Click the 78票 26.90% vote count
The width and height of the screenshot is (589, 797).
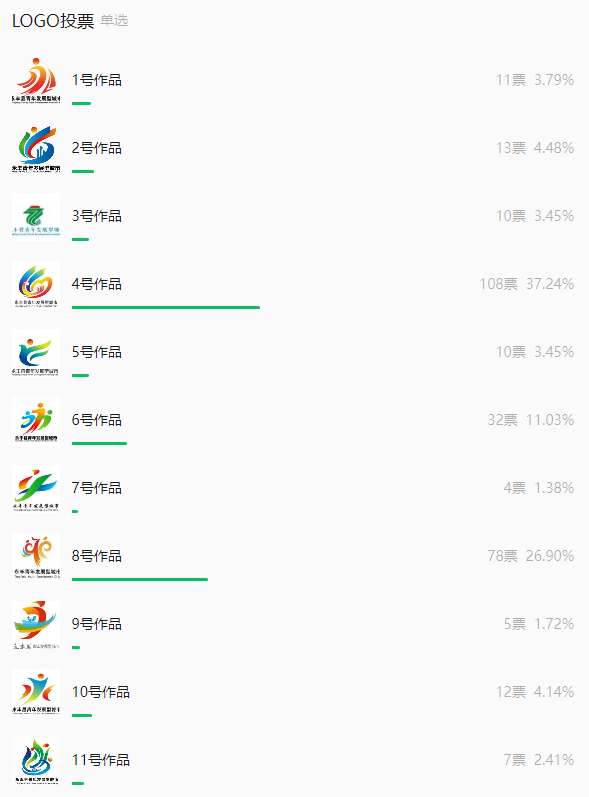click(531, 556)
